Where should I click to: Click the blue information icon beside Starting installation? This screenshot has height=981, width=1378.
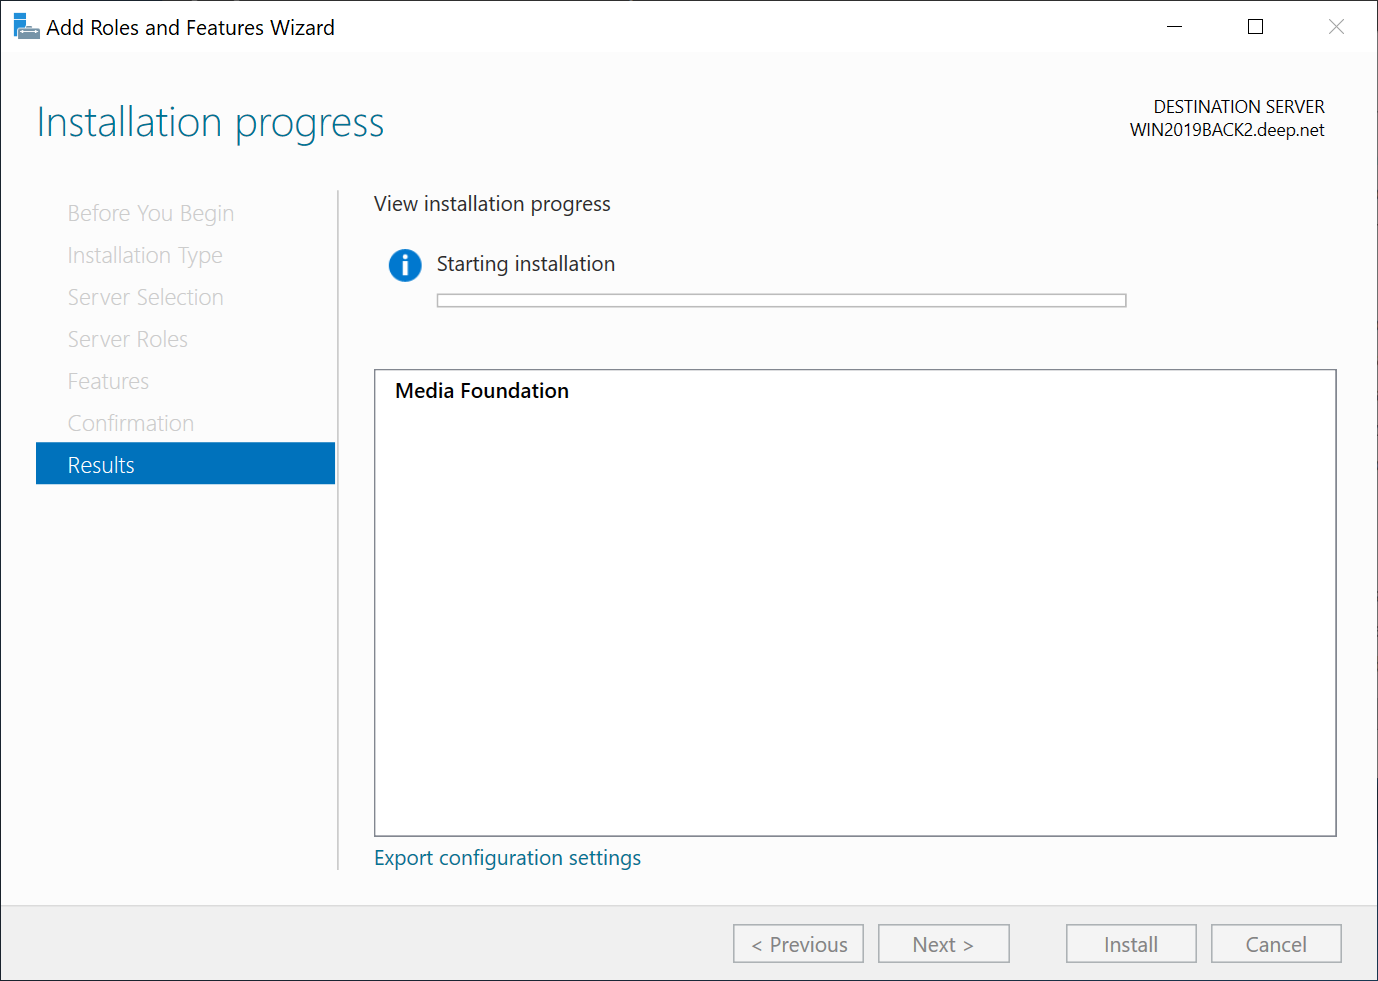(x=405, y=265)
